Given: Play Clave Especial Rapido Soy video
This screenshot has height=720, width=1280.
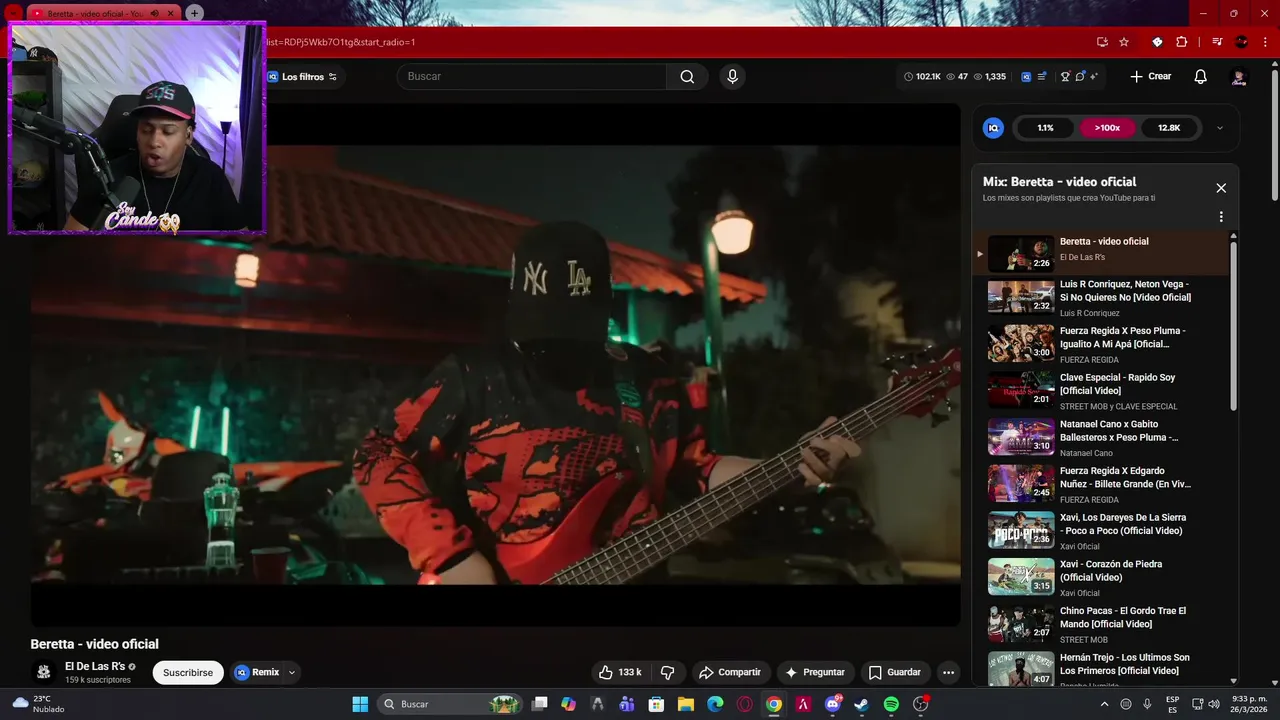Looking at the screenshot, I should pos(1100,391).
